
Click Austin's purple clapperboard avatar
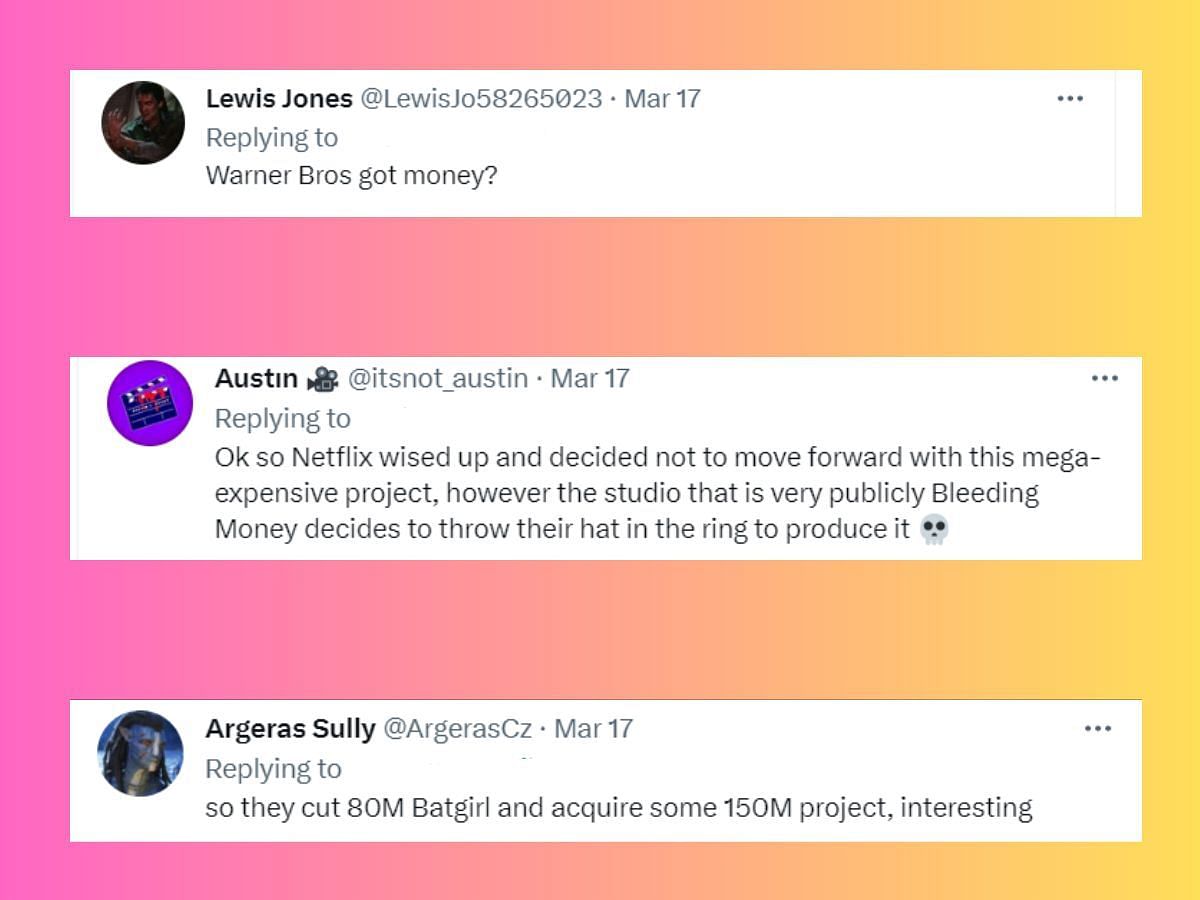point(150,403)
